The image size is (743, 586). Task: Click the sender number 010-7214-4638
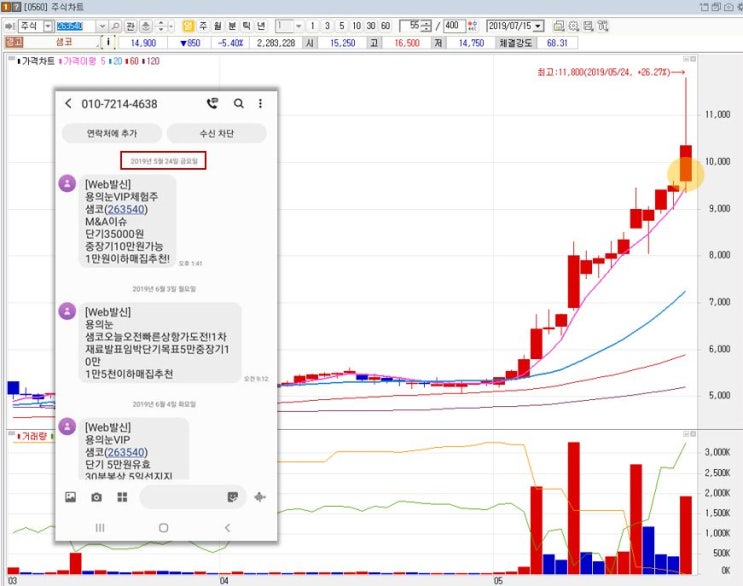[x=119, y=104]
